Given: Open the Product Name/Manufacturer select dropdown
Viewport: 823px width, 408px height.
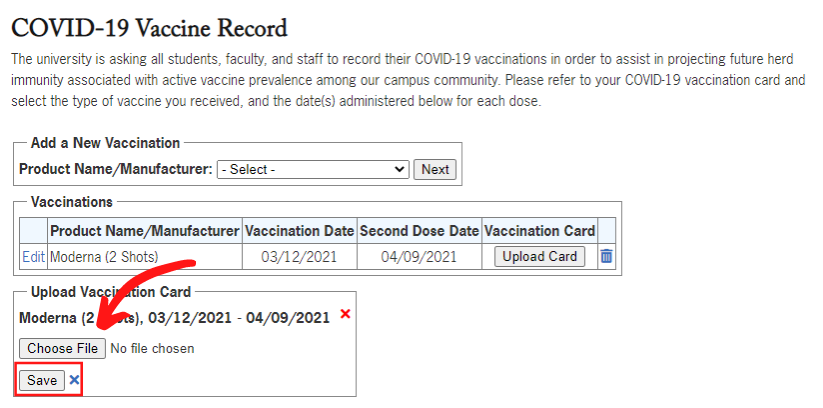Looking at the screenshot, I should (313, 170).
